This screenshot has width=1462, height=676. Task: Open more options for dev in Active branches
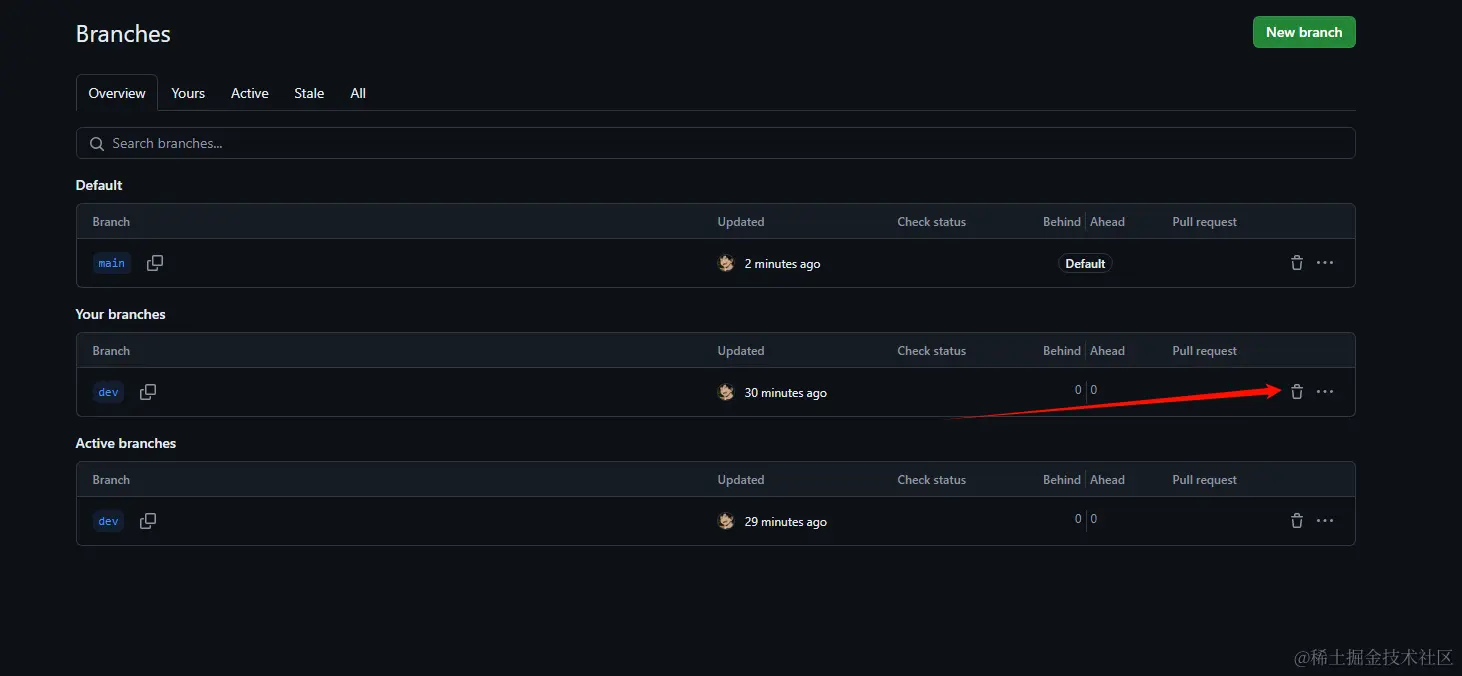[1325, 521]
